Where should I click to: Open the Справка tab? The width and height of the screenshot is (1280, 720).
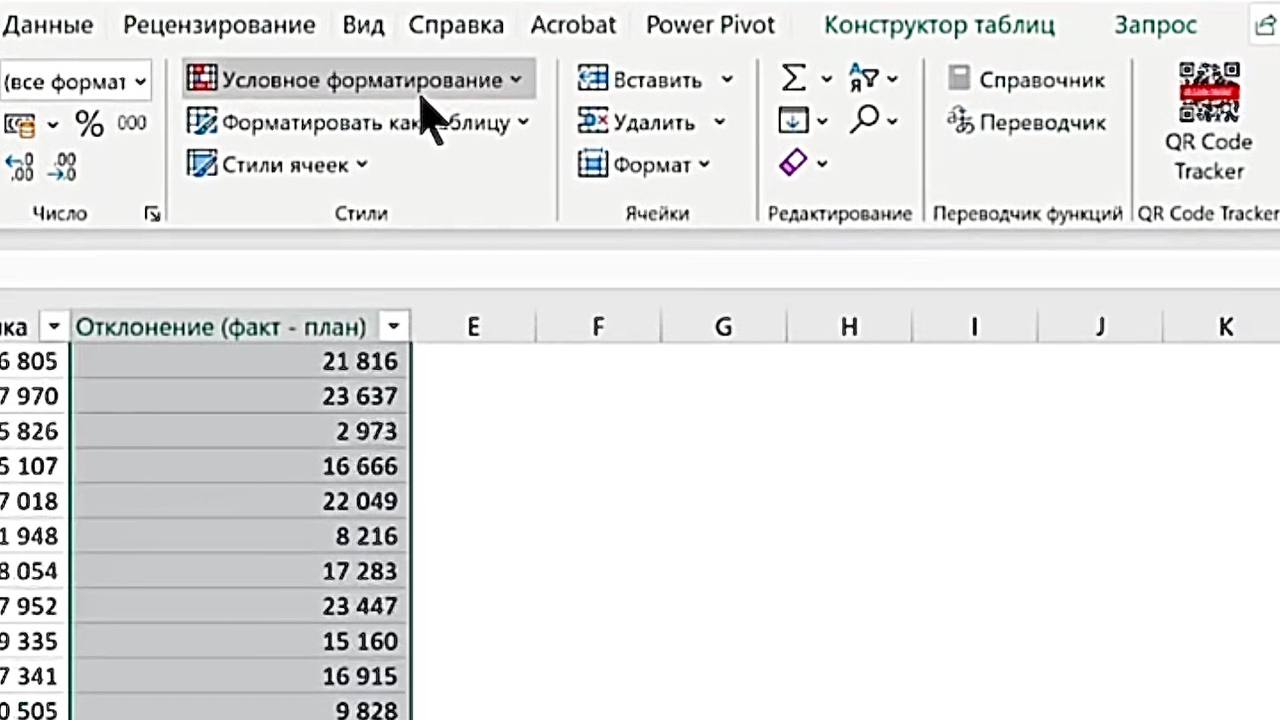point(456,25)
